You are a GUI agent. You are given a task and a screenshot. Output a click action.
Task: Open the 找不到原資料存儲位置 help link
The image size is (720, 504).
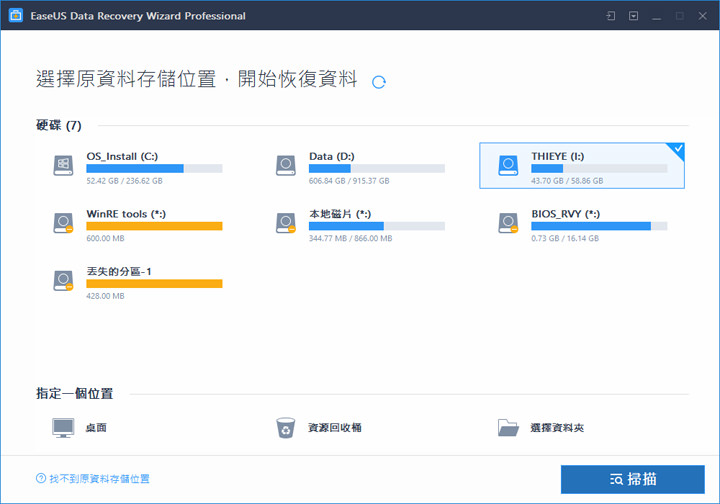coord(99,479)
